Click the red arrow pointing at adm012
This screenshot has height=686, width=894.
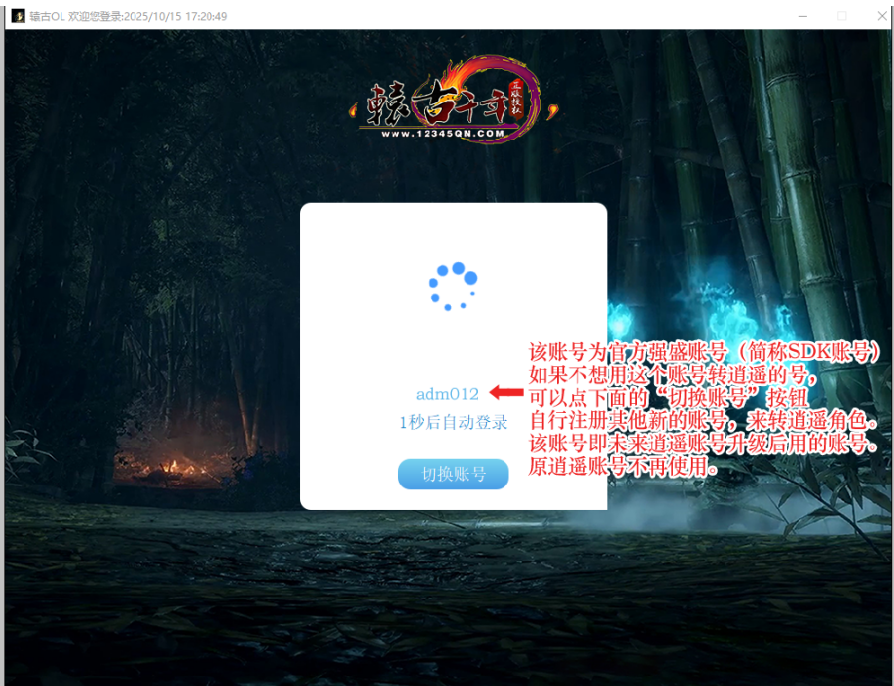(x=506, y=393)
